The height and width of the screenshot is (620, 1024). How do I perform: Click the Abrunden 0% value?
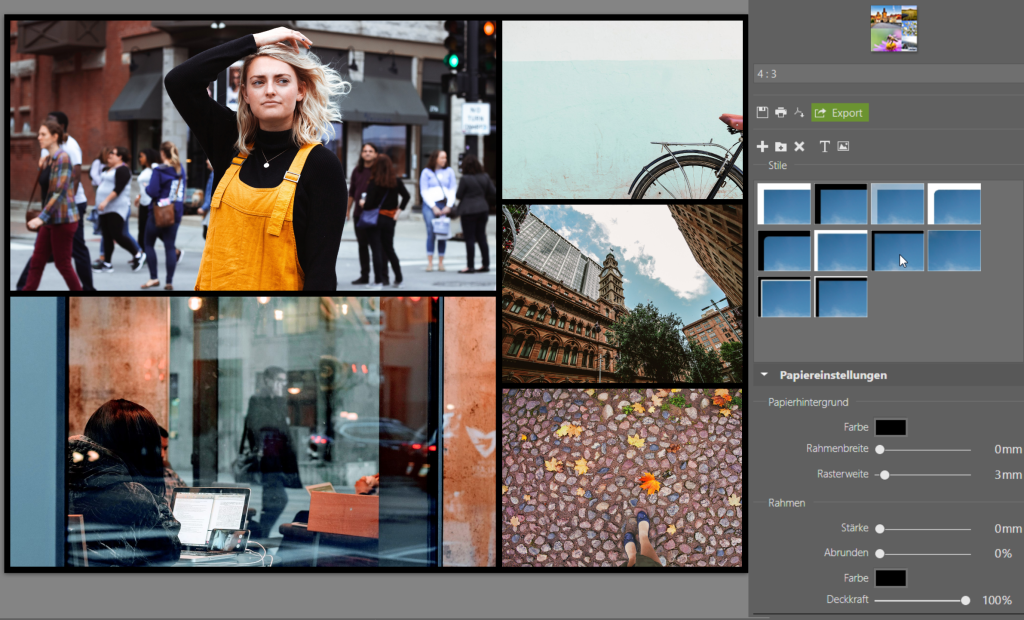[x=1003, y=553]
